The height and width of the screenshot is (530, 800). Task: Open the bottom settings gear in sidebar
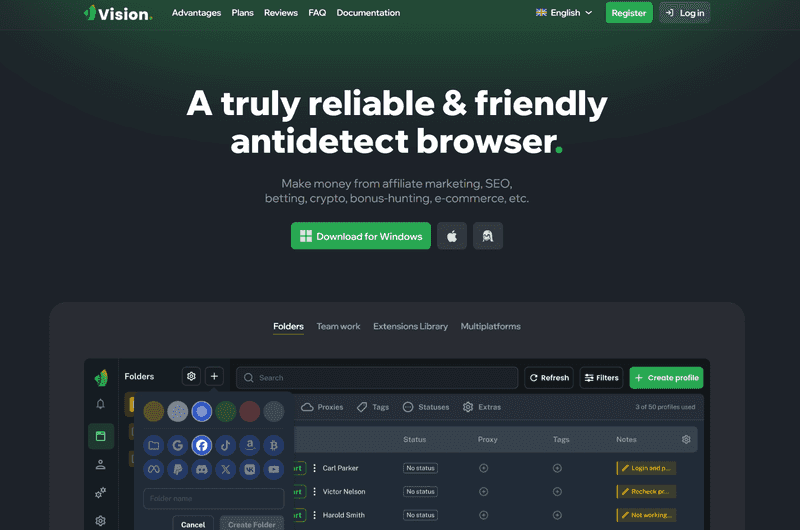101,521
